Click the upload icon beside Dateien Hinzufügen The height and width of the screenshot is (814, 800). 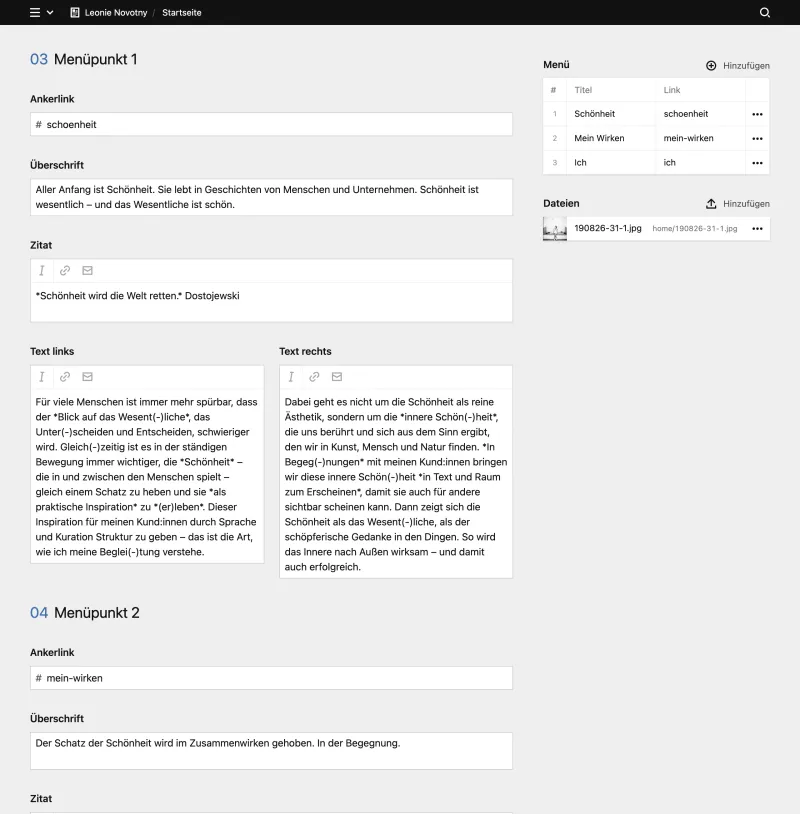[x=710, y=204]
